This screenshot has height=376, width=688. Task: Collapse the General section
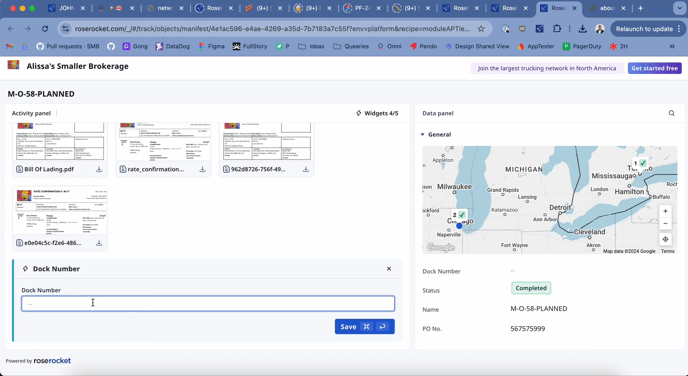423,135
